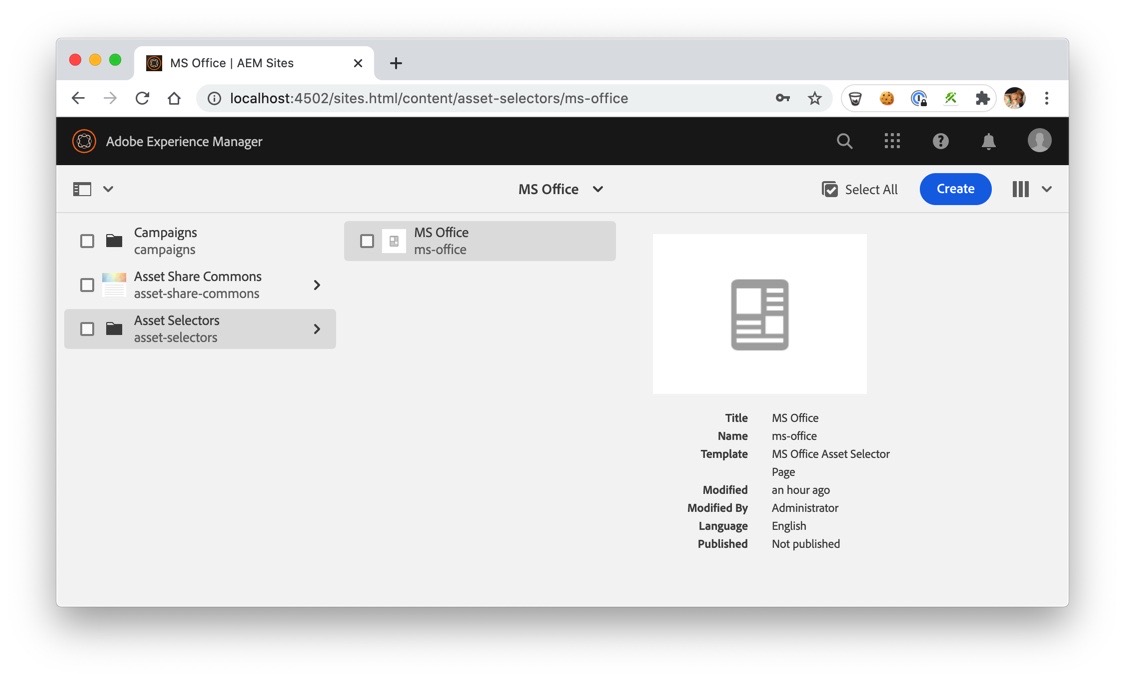
Task: Click the MS Office page preview thumbnail
Action: [760, 314]
